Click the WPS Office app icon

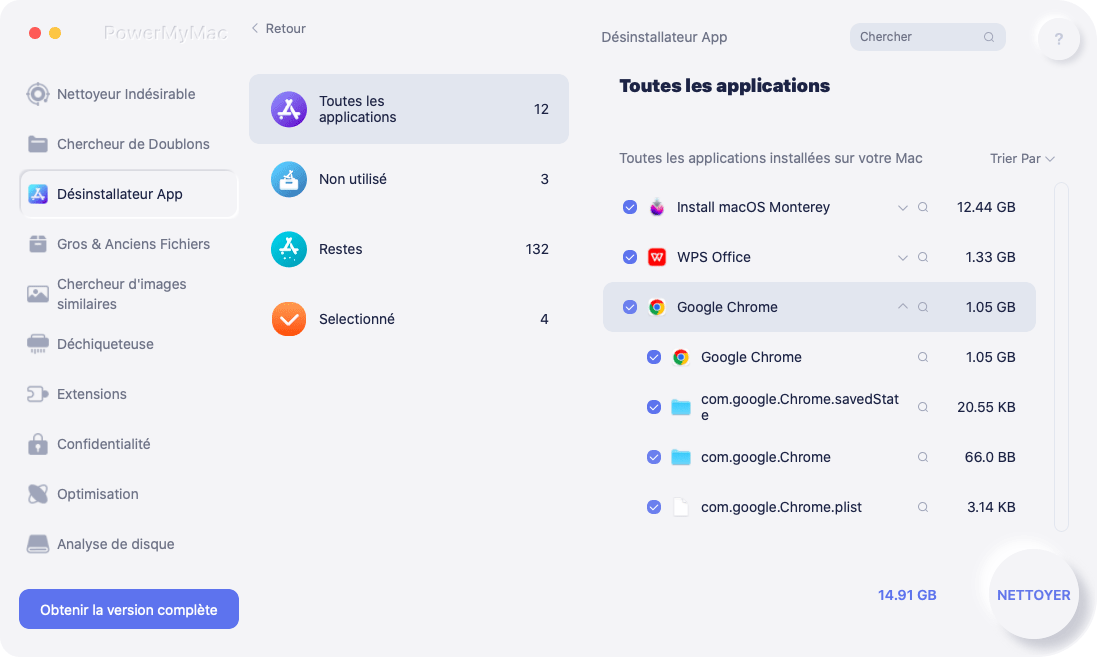pos(657,257)
